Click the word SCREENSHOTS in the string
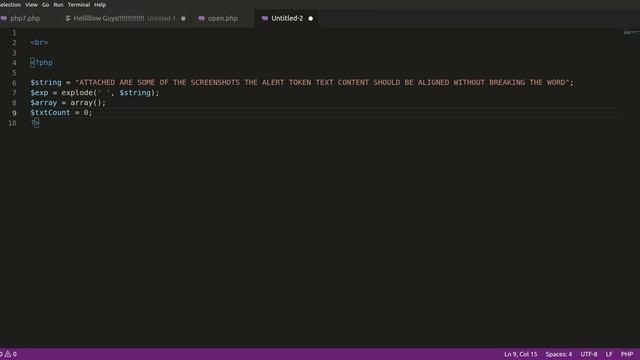Image resolution: width=640 pixels, height=360 pixels. tap(215, 82)
